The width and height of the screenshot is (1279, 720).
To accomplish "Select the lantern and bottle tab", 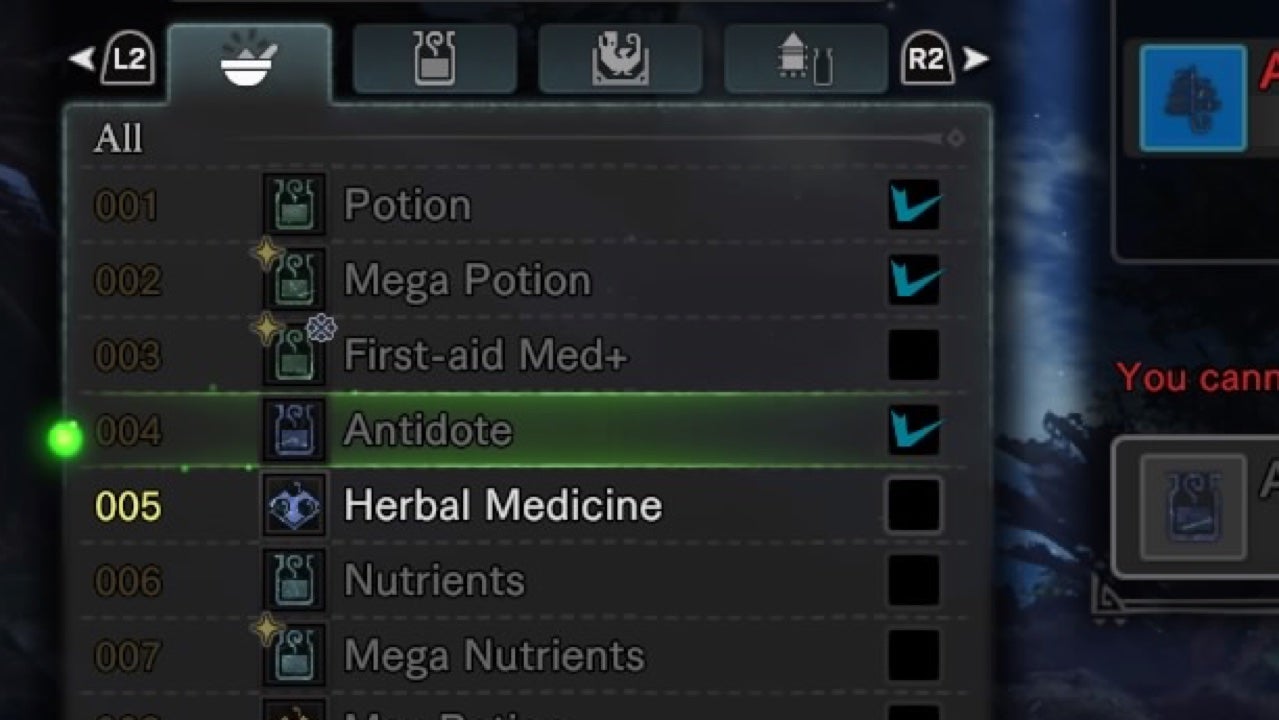I will [x=805, y=59].
